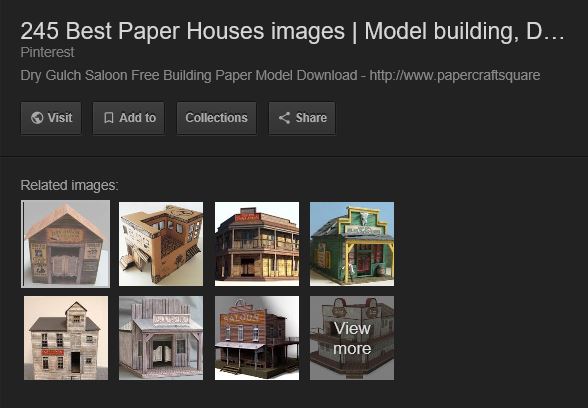
Task: Open the brown SALOON sign building thumbnail
Action: 257,338
